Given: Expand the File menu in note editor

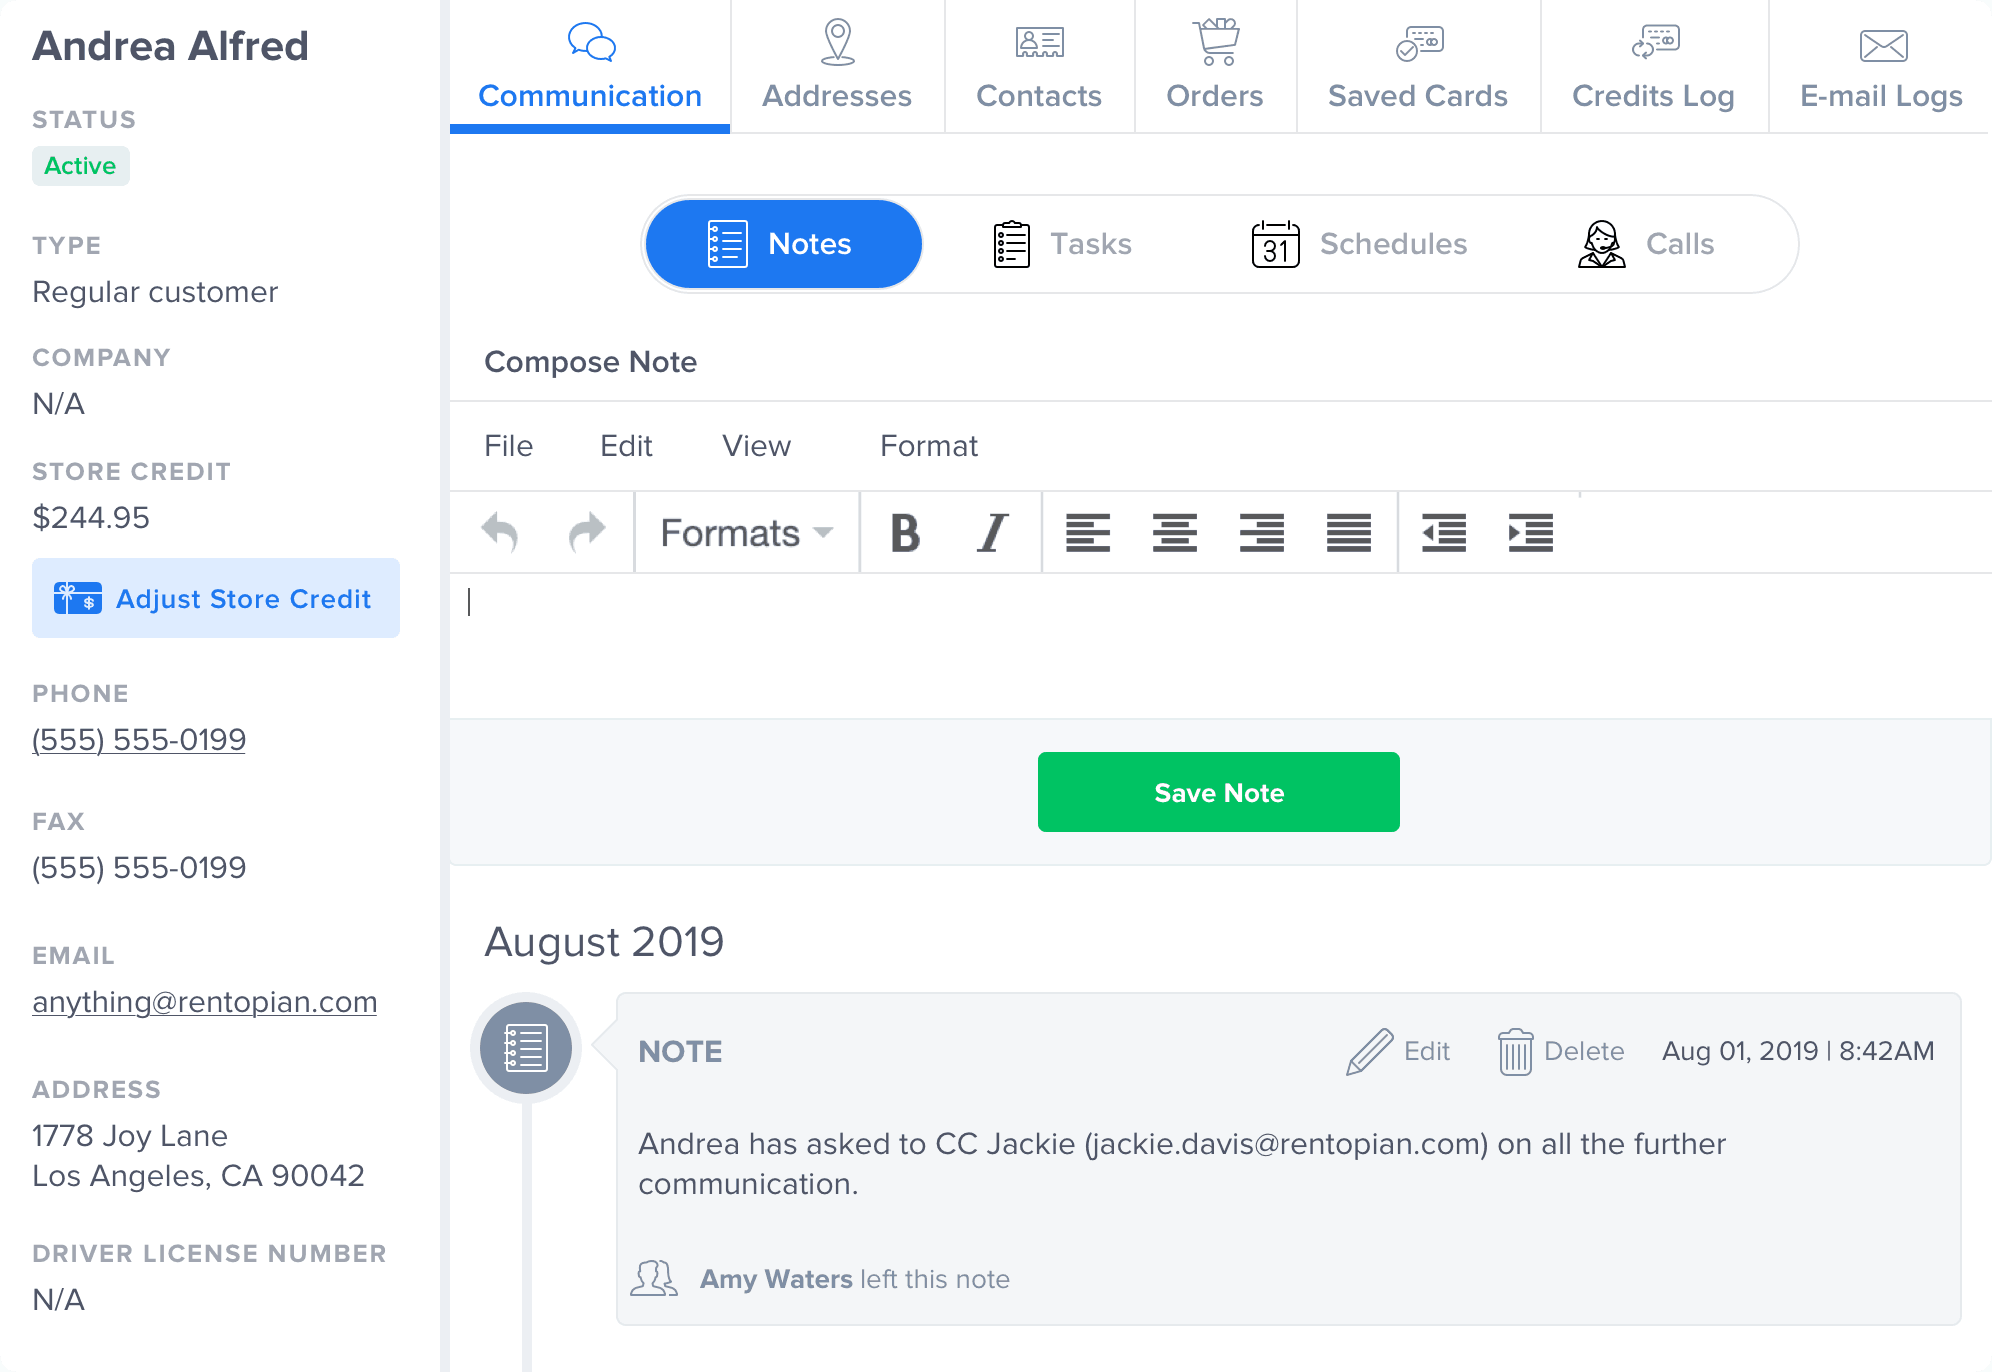Looking at the screenshot, I should [509, 445].
